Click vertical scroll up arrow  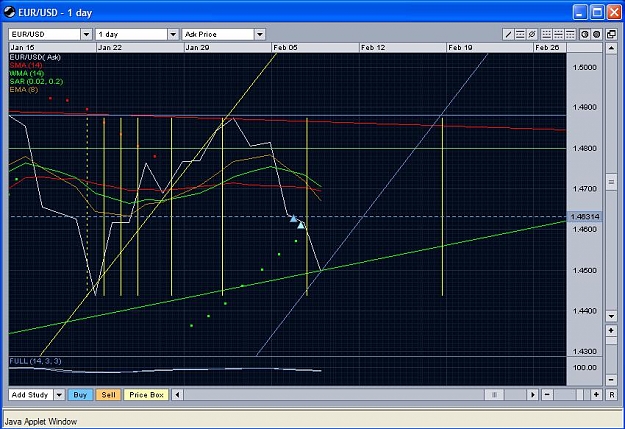point(611,49)
